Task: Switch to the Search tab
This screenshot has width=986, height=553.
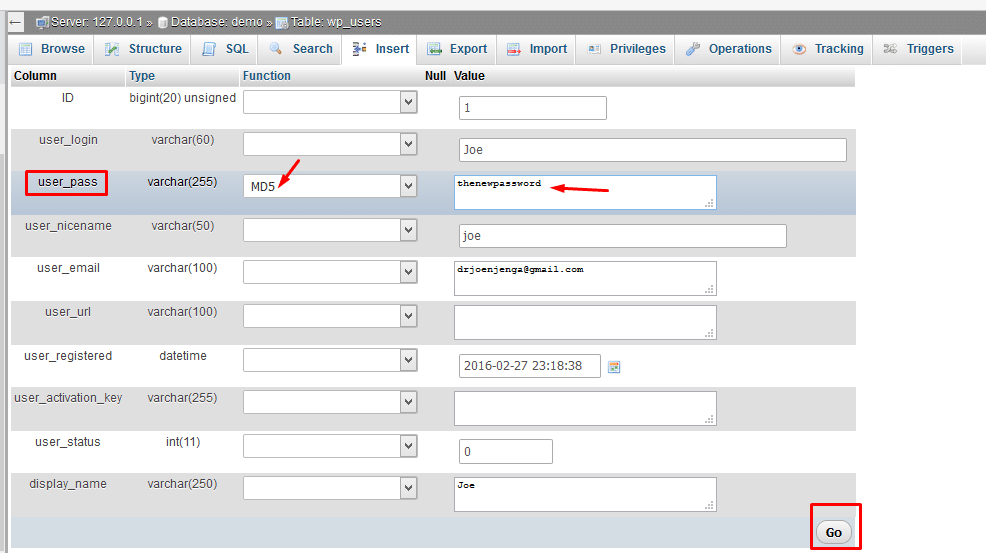Action: pyautogui.click(x=301, y=49)
